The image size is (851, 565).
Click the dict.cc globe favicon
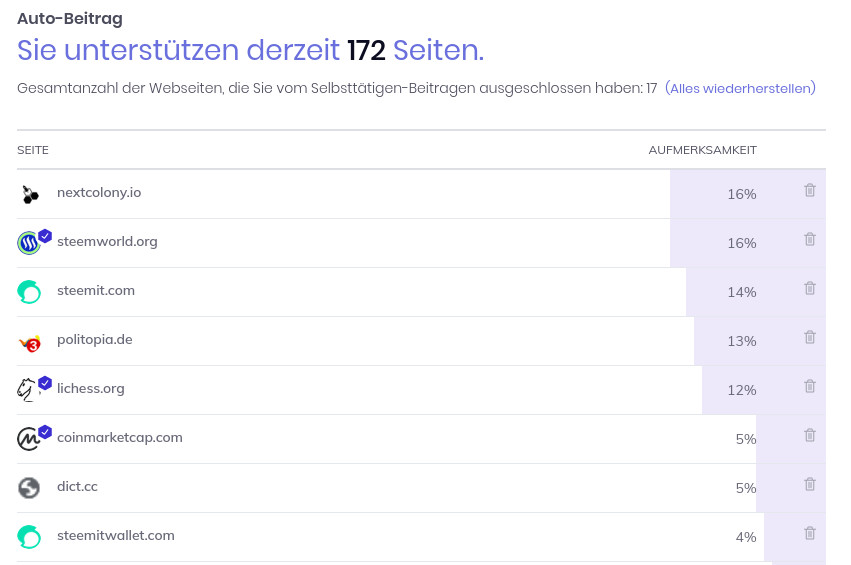(29, 488)
